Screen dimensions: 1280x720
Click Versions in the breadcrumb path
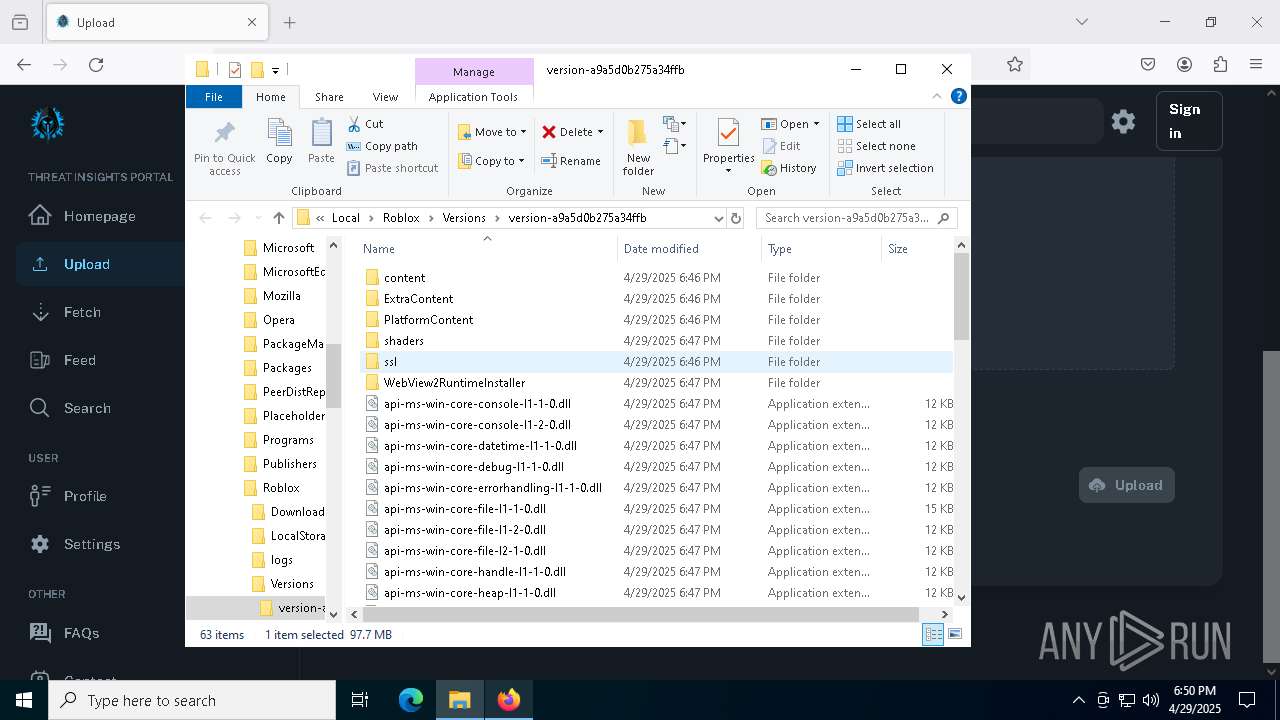coord(464,218)
